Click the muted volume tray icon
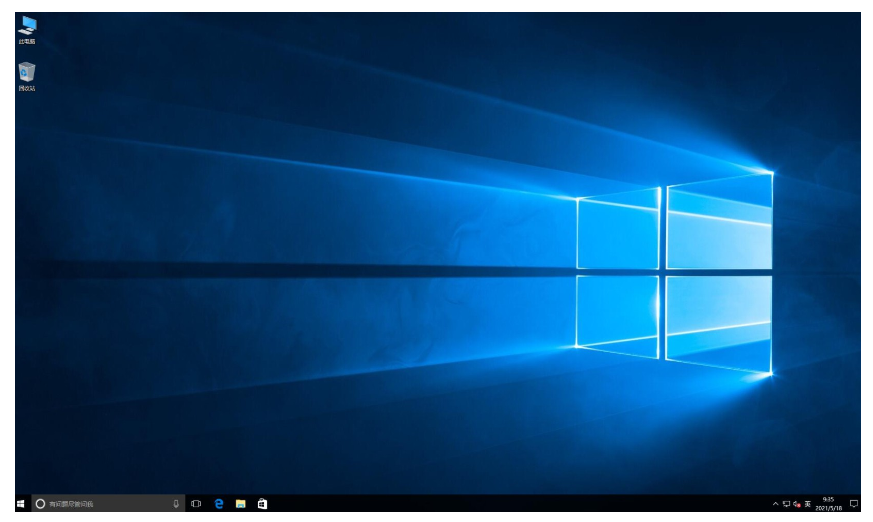 tap(797, 504)
